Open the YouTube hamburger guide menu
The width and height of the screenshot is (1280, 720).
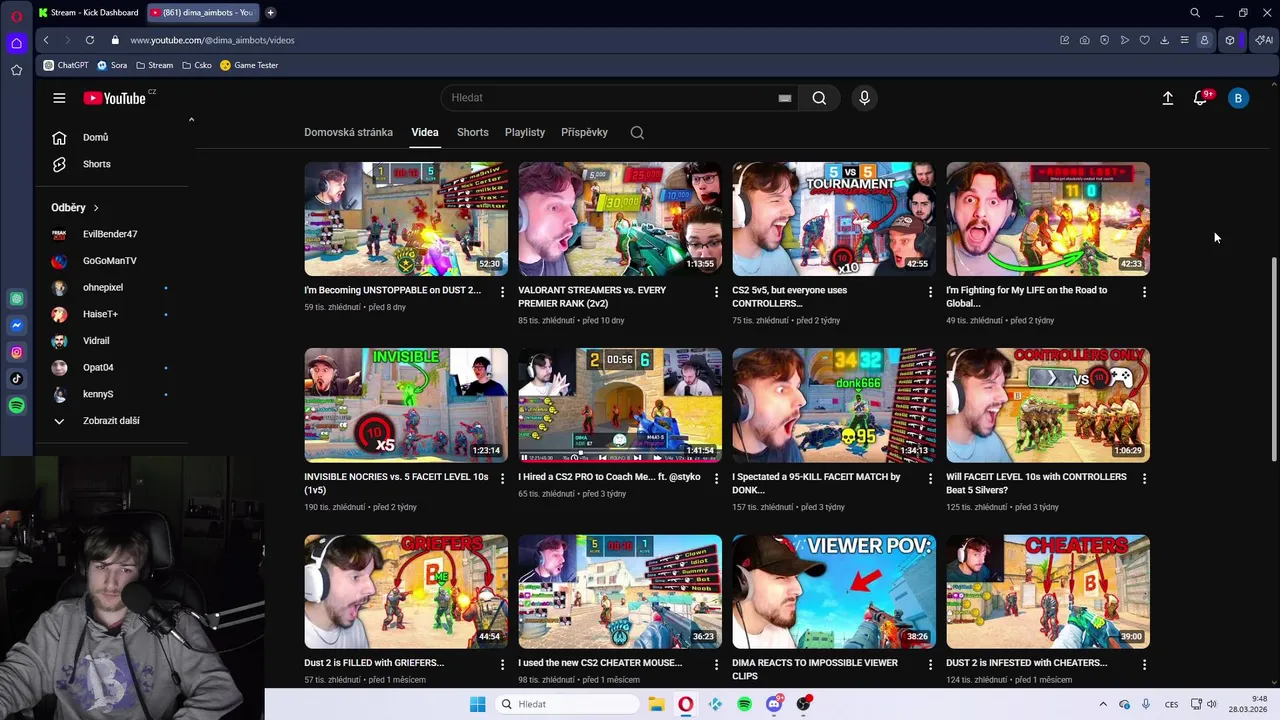click(x=59, y=98)
